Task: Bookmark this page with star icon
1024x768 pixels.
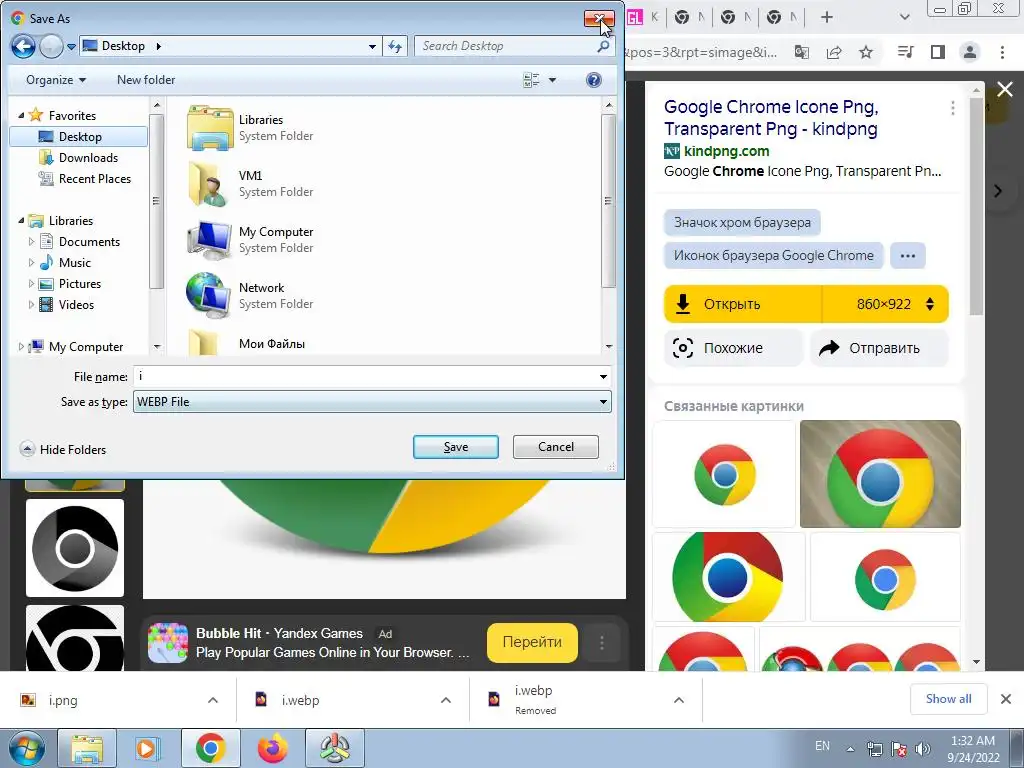Action: (x=866, y=52)
